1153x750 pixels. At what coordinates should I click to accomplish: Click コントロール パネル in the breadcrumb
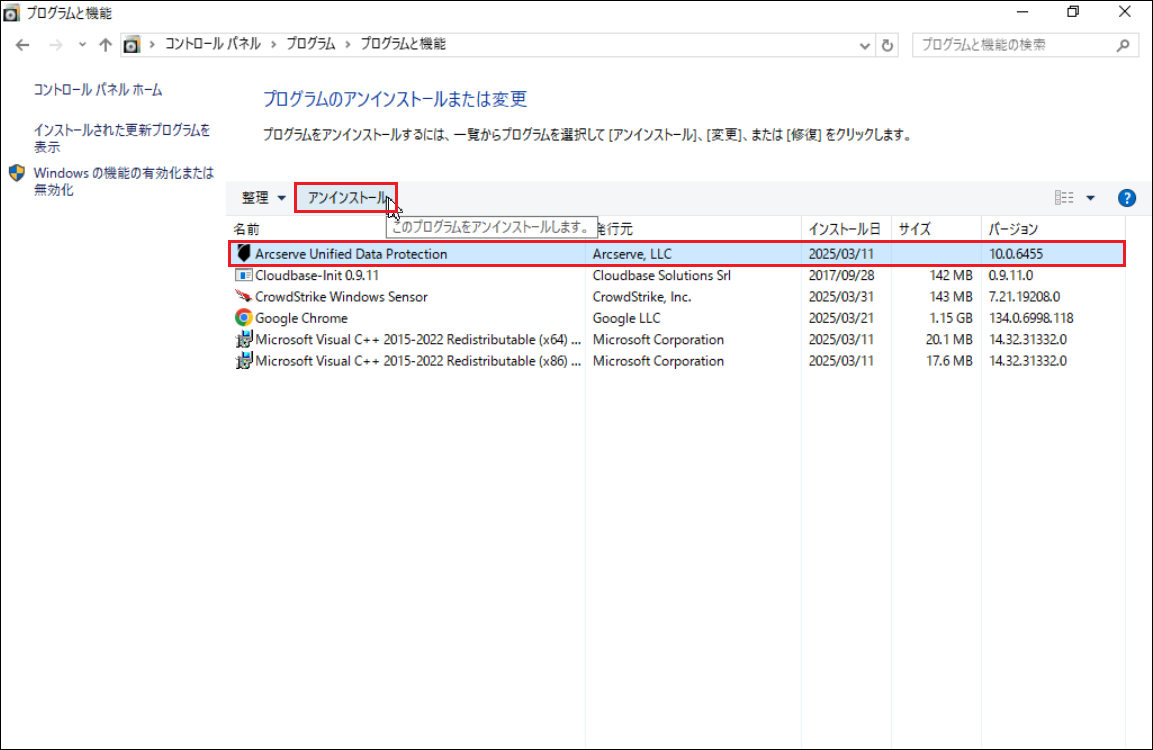click(213, 44)
